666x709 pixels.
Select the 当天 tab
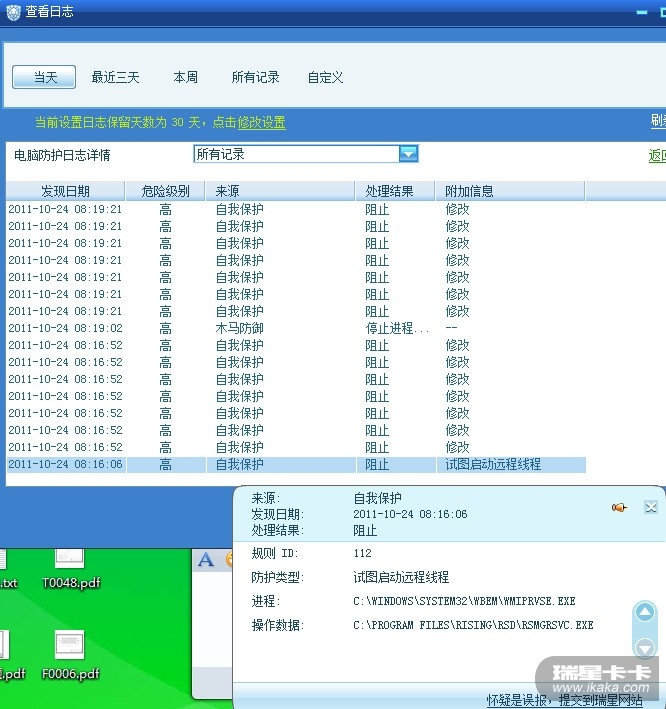(x=44, y=77)
